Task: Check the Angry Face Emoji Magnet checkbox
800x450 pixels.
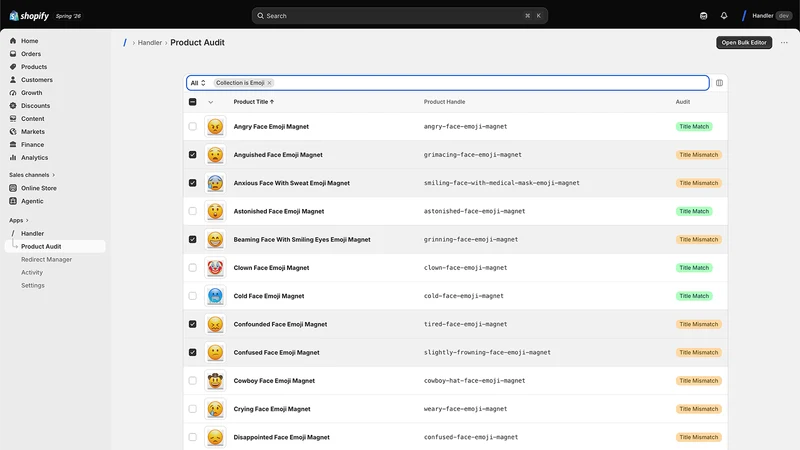Action: coord(192,126)
